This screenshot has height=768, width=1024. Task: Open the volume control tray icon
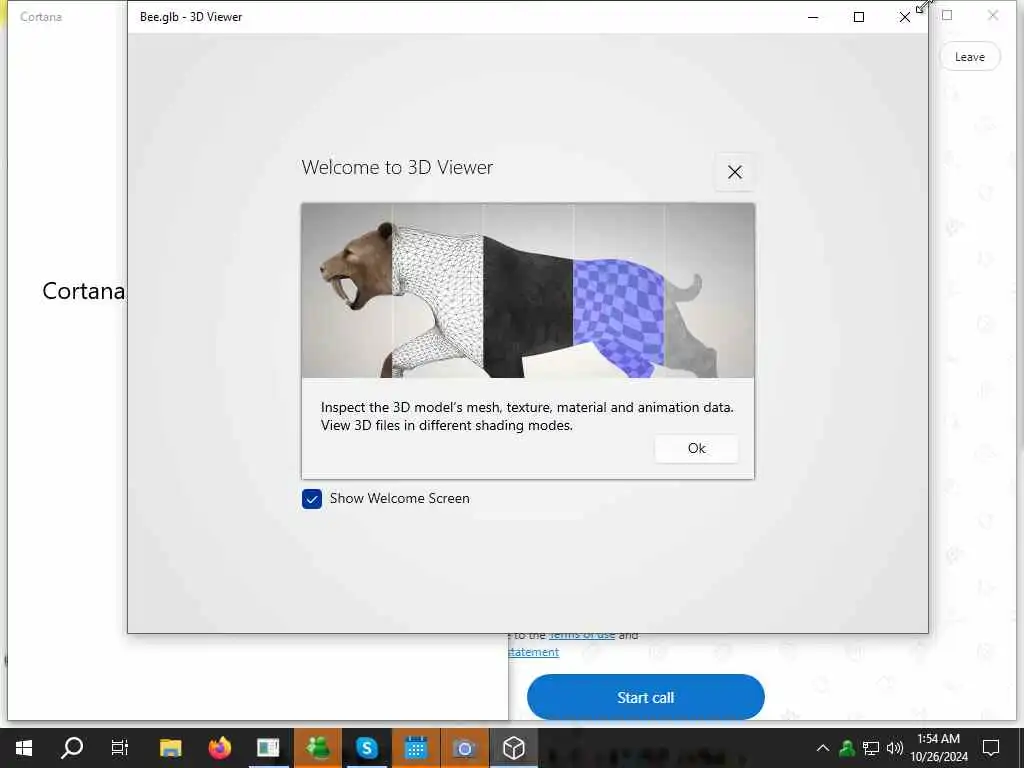click(x=895, y=748)
